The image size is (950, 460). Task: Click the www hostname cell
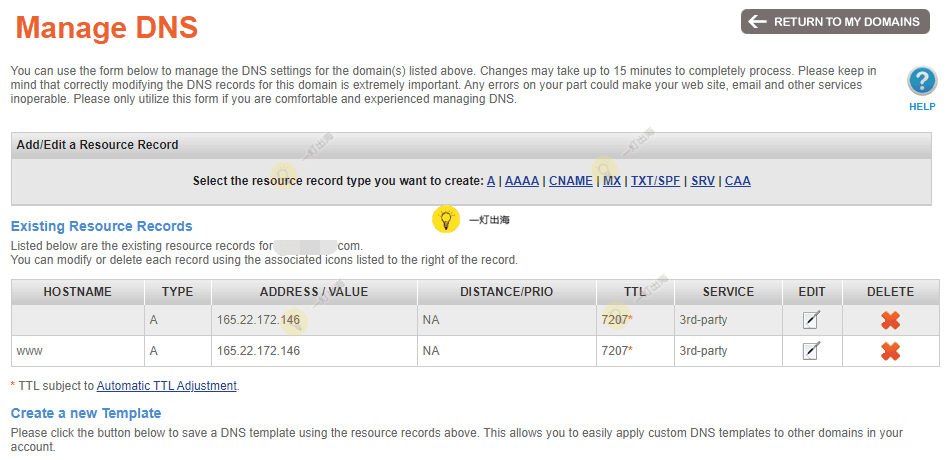click(x=30, y=351)
